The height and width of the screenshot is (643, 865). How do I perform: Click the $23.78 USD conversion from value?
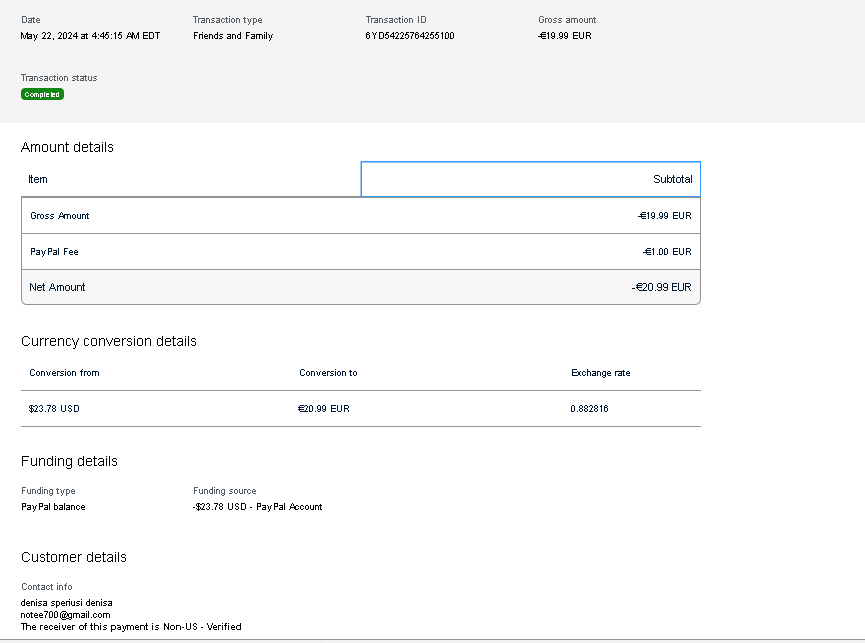point(53,409)
